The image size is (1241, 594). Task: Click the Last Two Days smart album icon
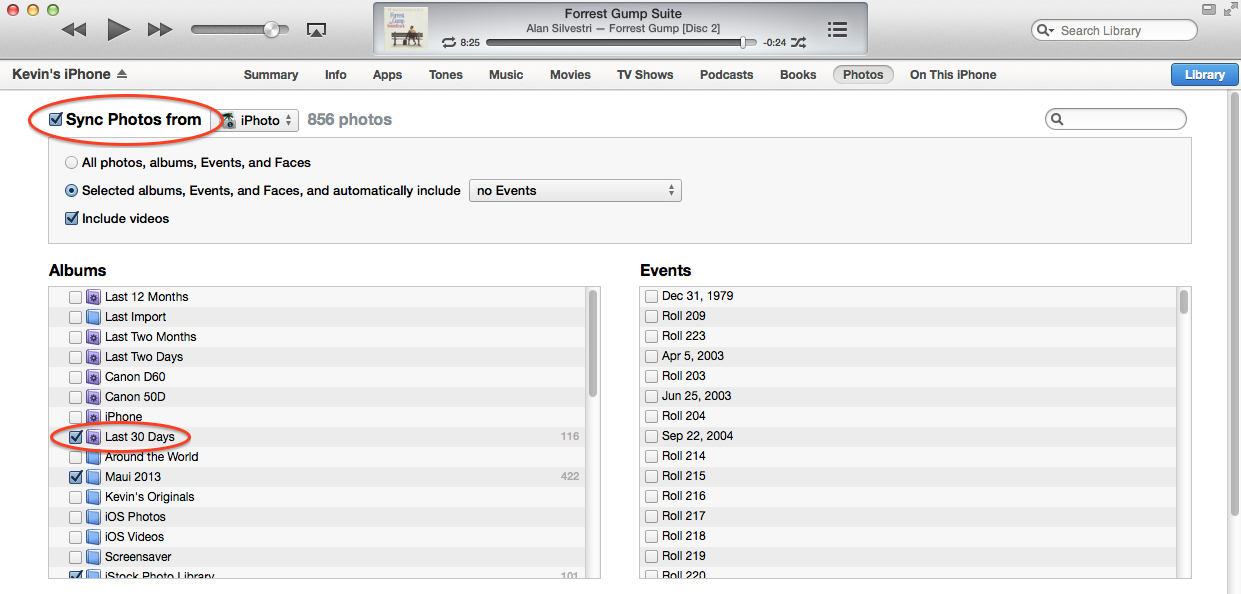pos(93,357)
